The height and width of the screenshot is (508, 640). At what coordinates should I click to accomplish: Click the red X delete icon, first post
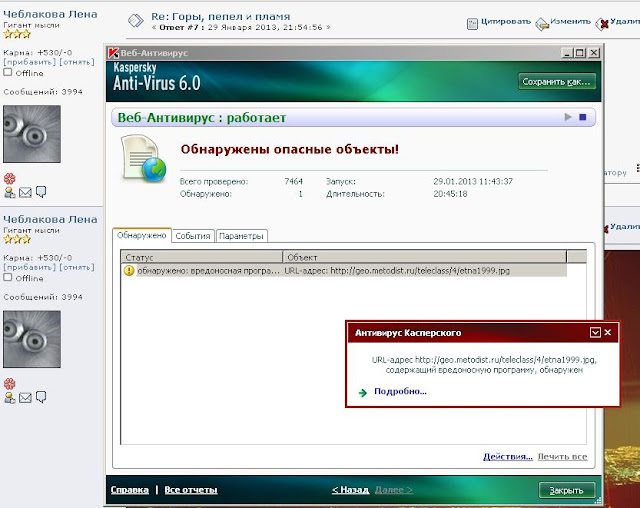pos(602,24)
